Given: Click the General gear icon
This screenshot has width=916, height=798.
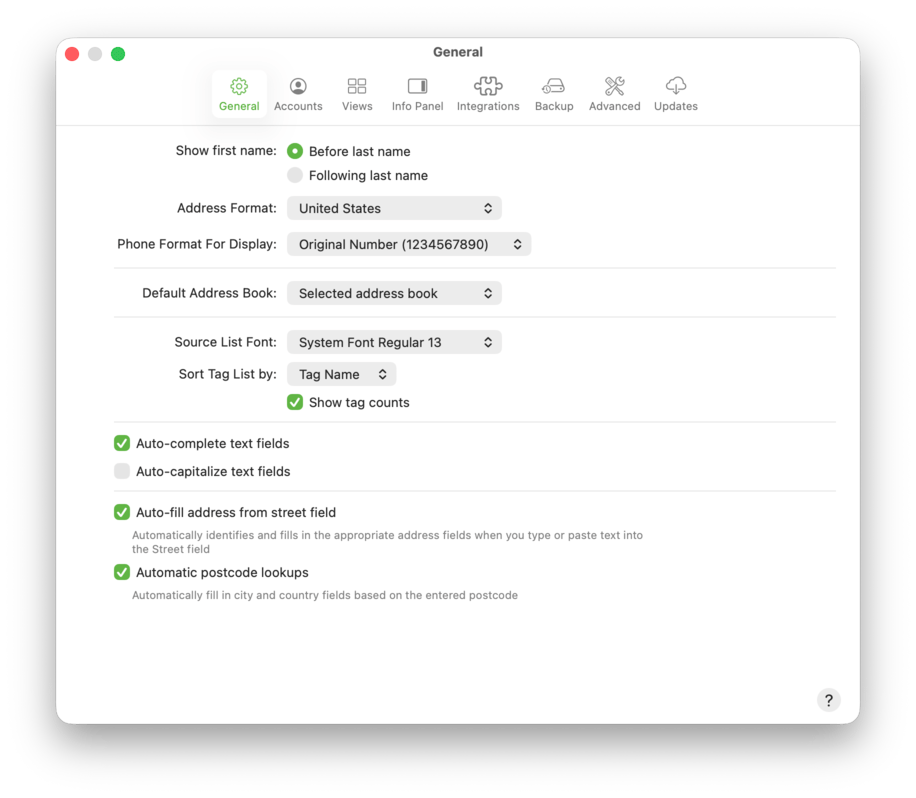Looking at the screenshot, I should pyautogui.click(x=239, y=87).
